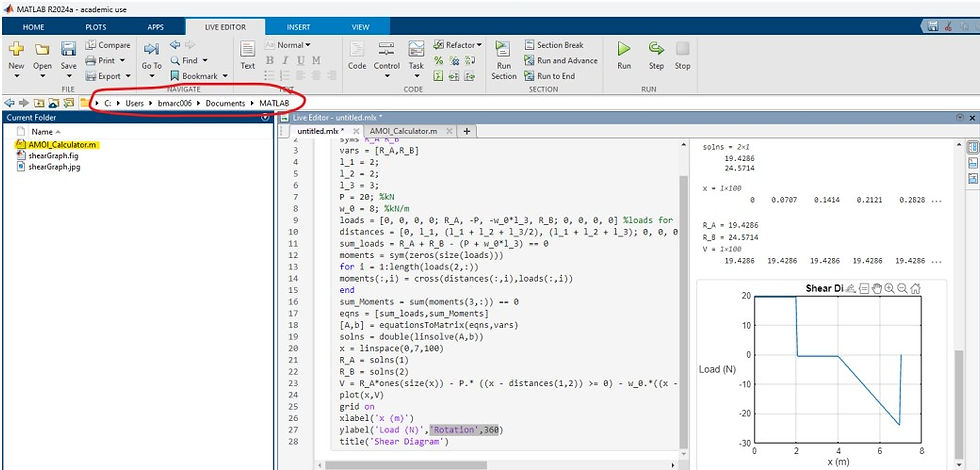Insert a Text block
This screenshot has width=980, height=470.
click(248, 56)
